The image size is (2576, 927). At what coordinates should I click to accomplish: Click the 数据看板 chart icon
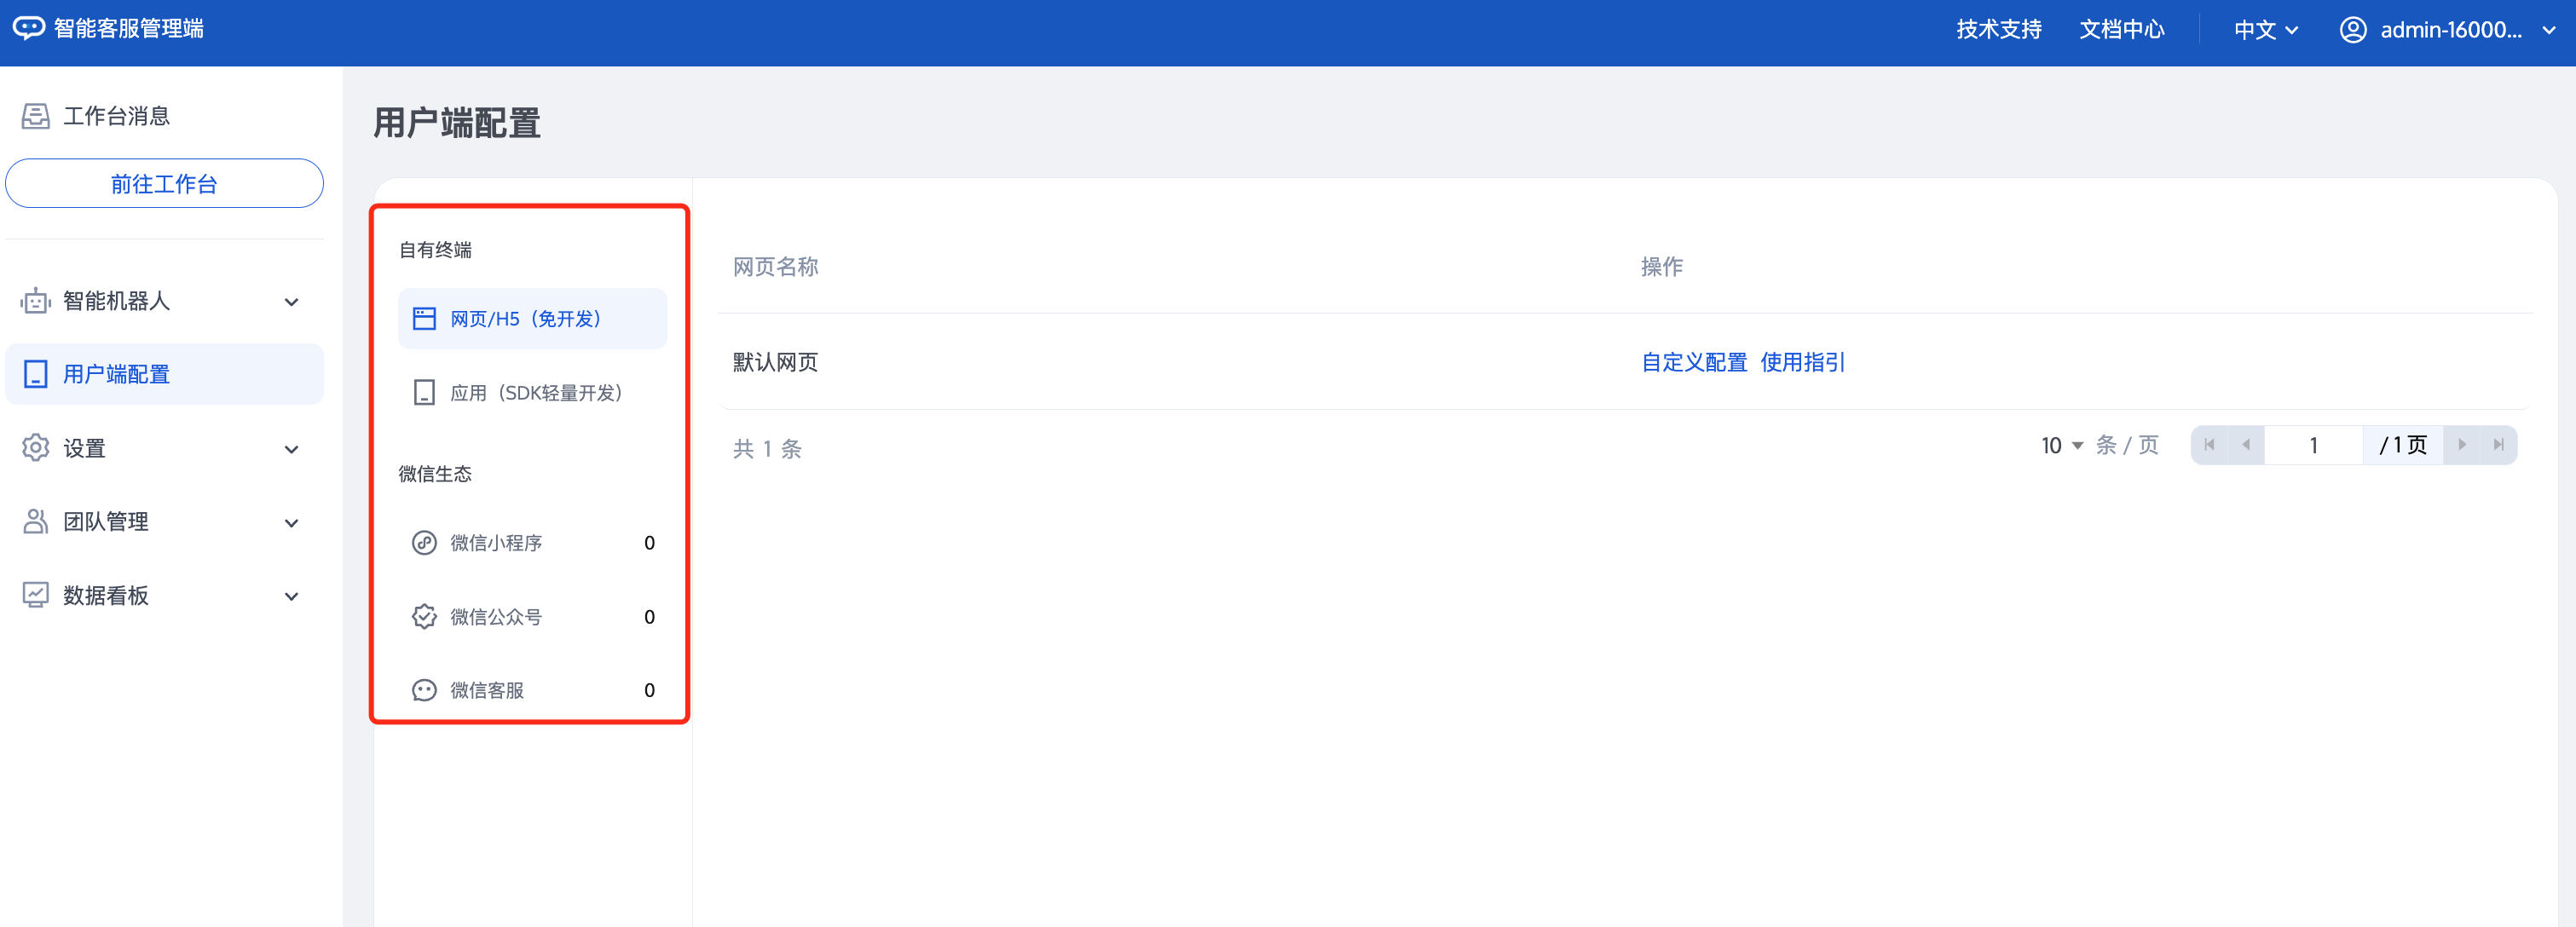click(x=35, y=595)
